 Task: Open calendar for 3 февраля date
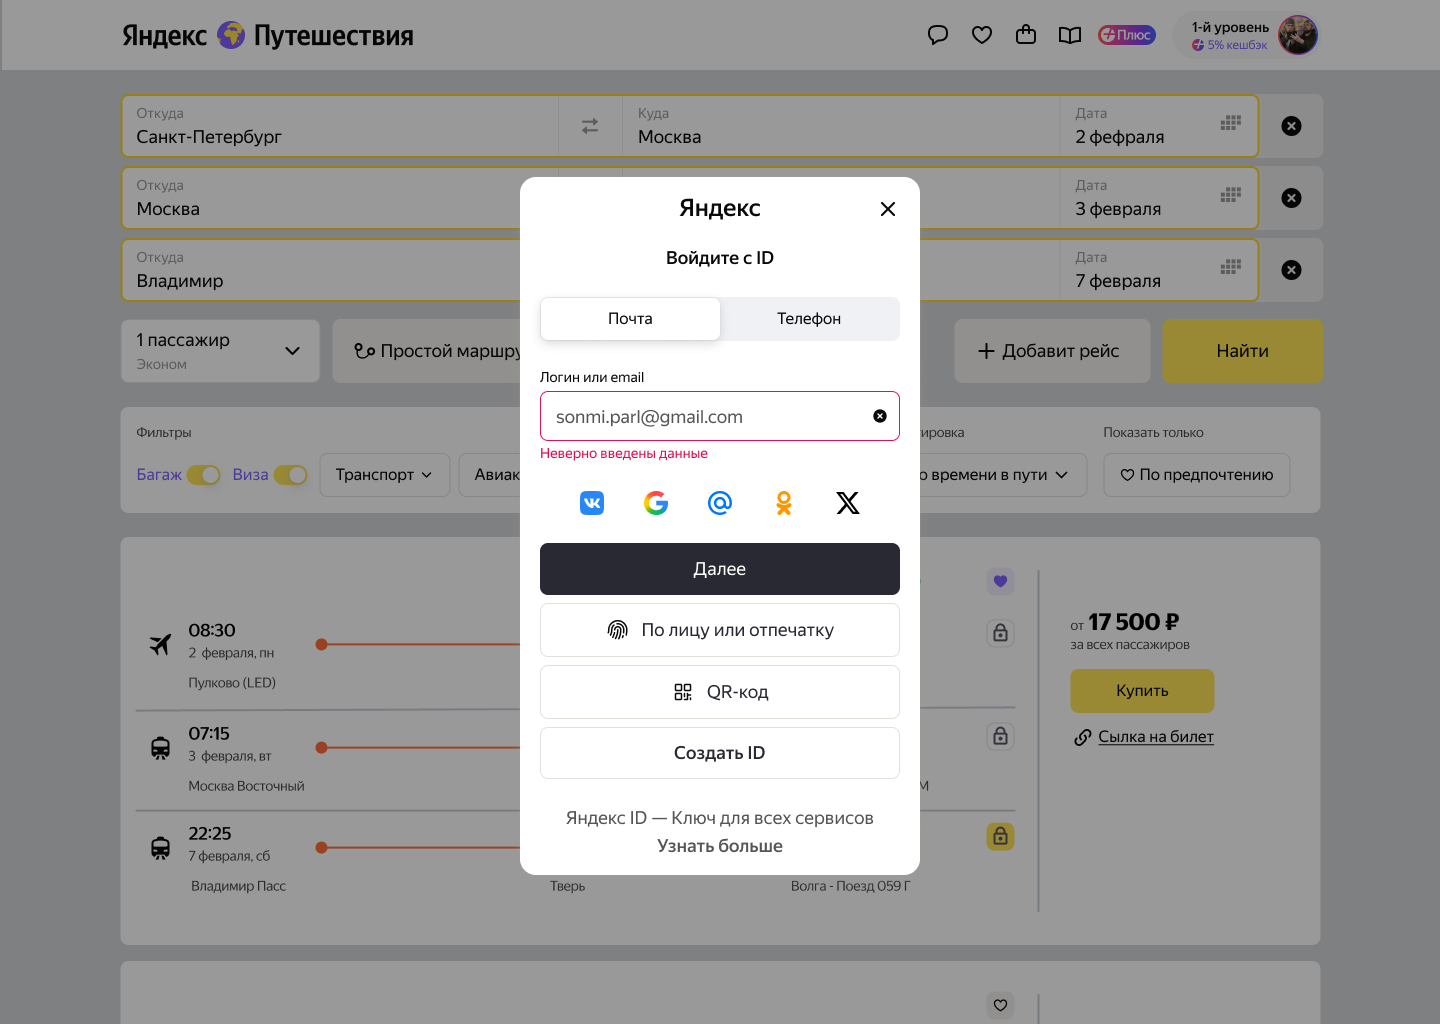pyautogui.click(x=1231, y=195)
